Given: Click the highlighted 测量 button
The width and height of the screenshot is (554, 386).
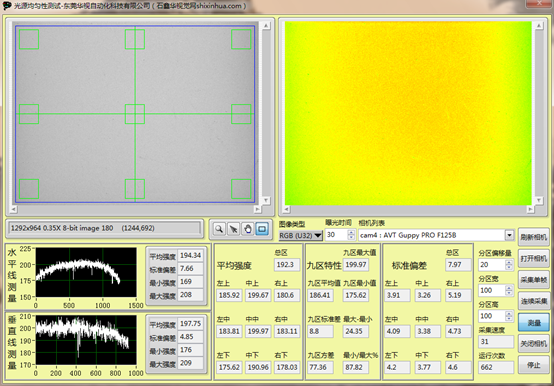Looking at the screenshot, I should click(x=534, y=322).
